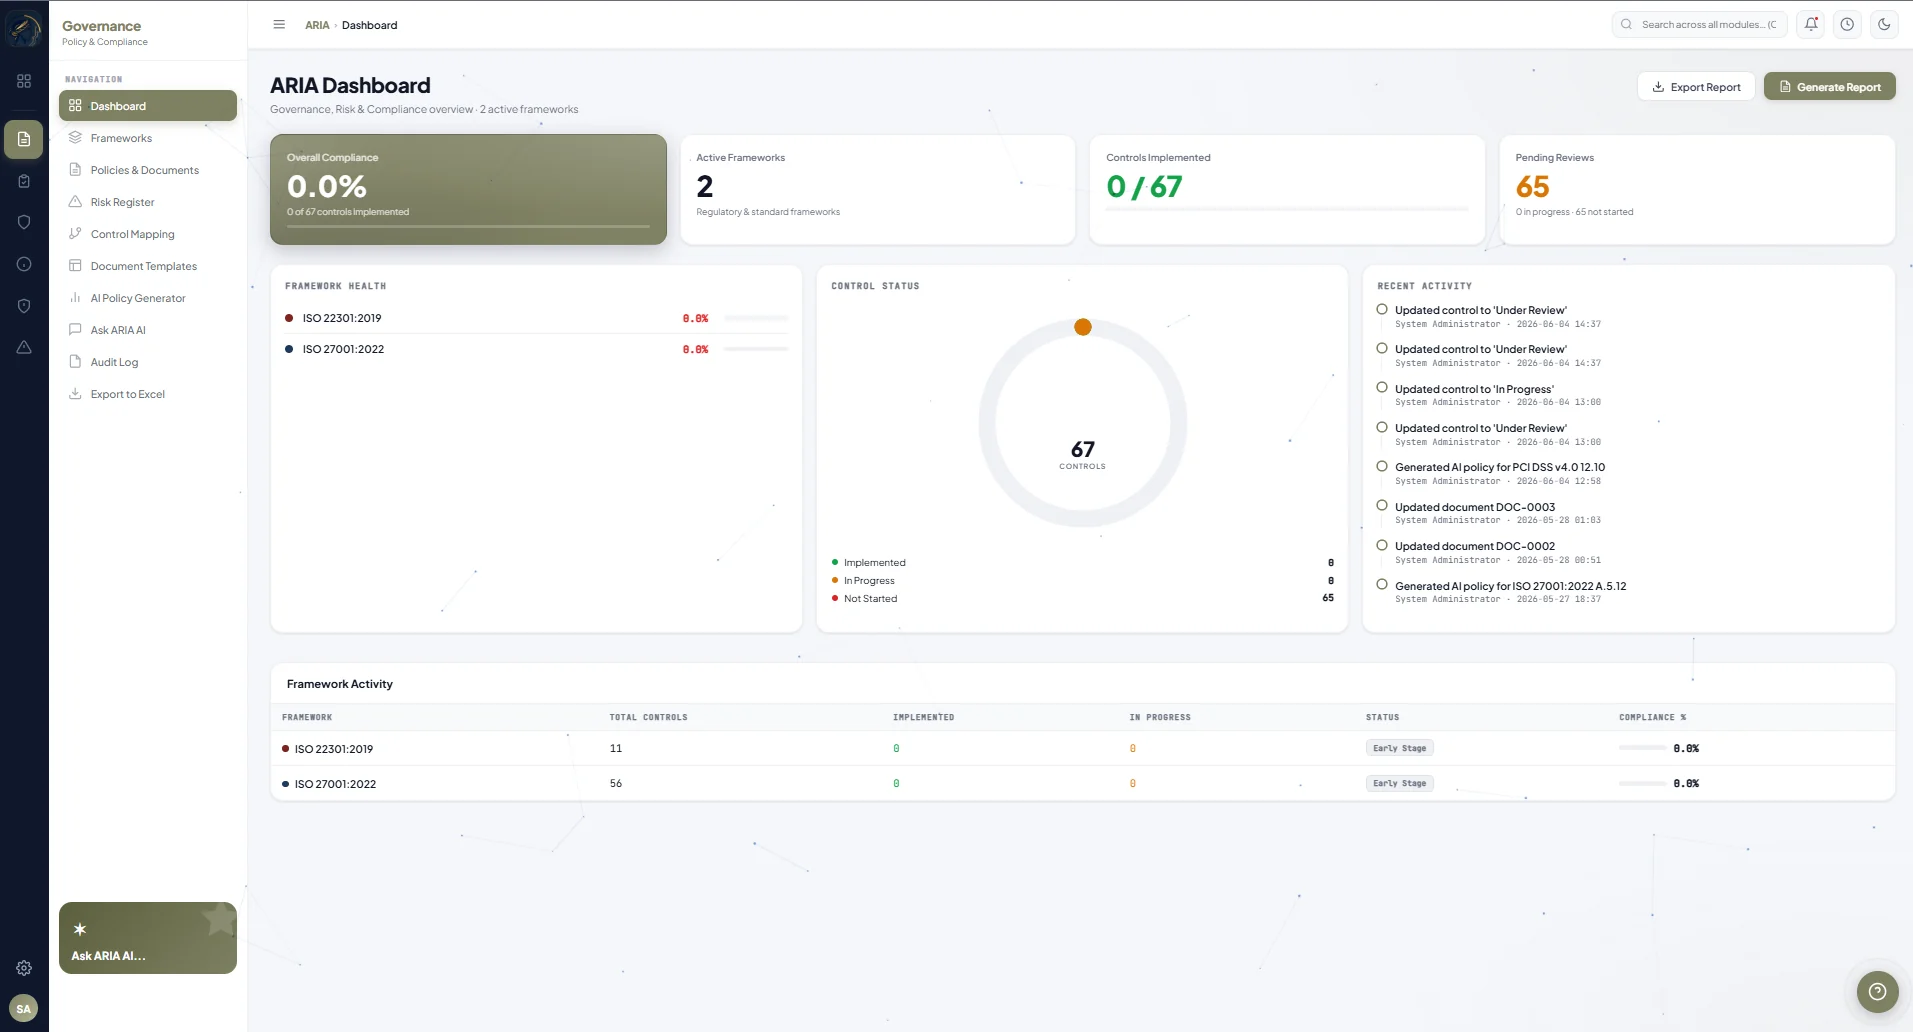Open Policies & Documents page
This screenshot has width=1913, height=1032.
(148, 170)
